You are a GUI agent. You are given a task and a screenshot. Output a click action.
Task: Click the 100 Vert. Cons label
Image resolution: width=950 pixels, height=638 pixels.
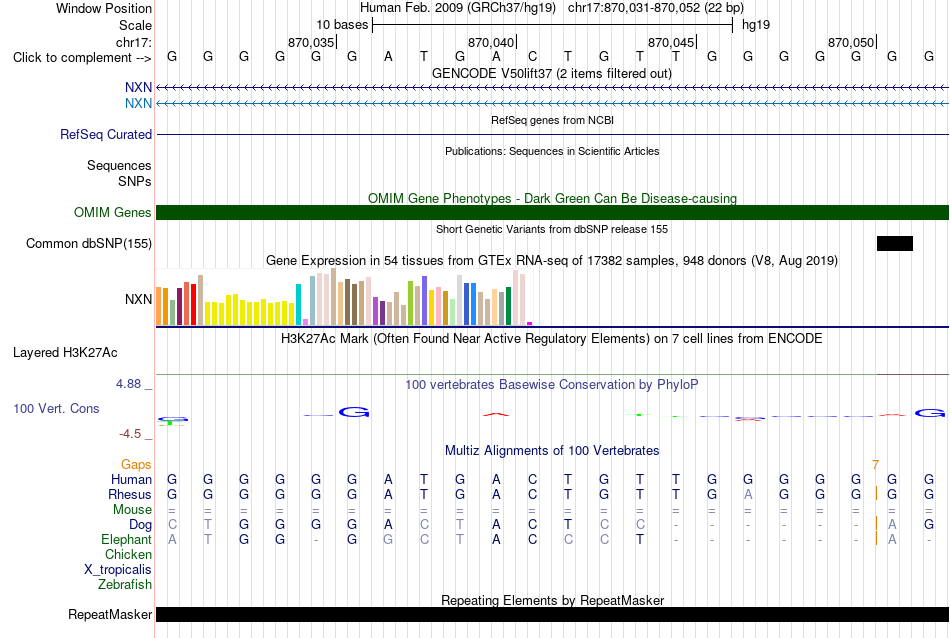[x=56, y=409]
